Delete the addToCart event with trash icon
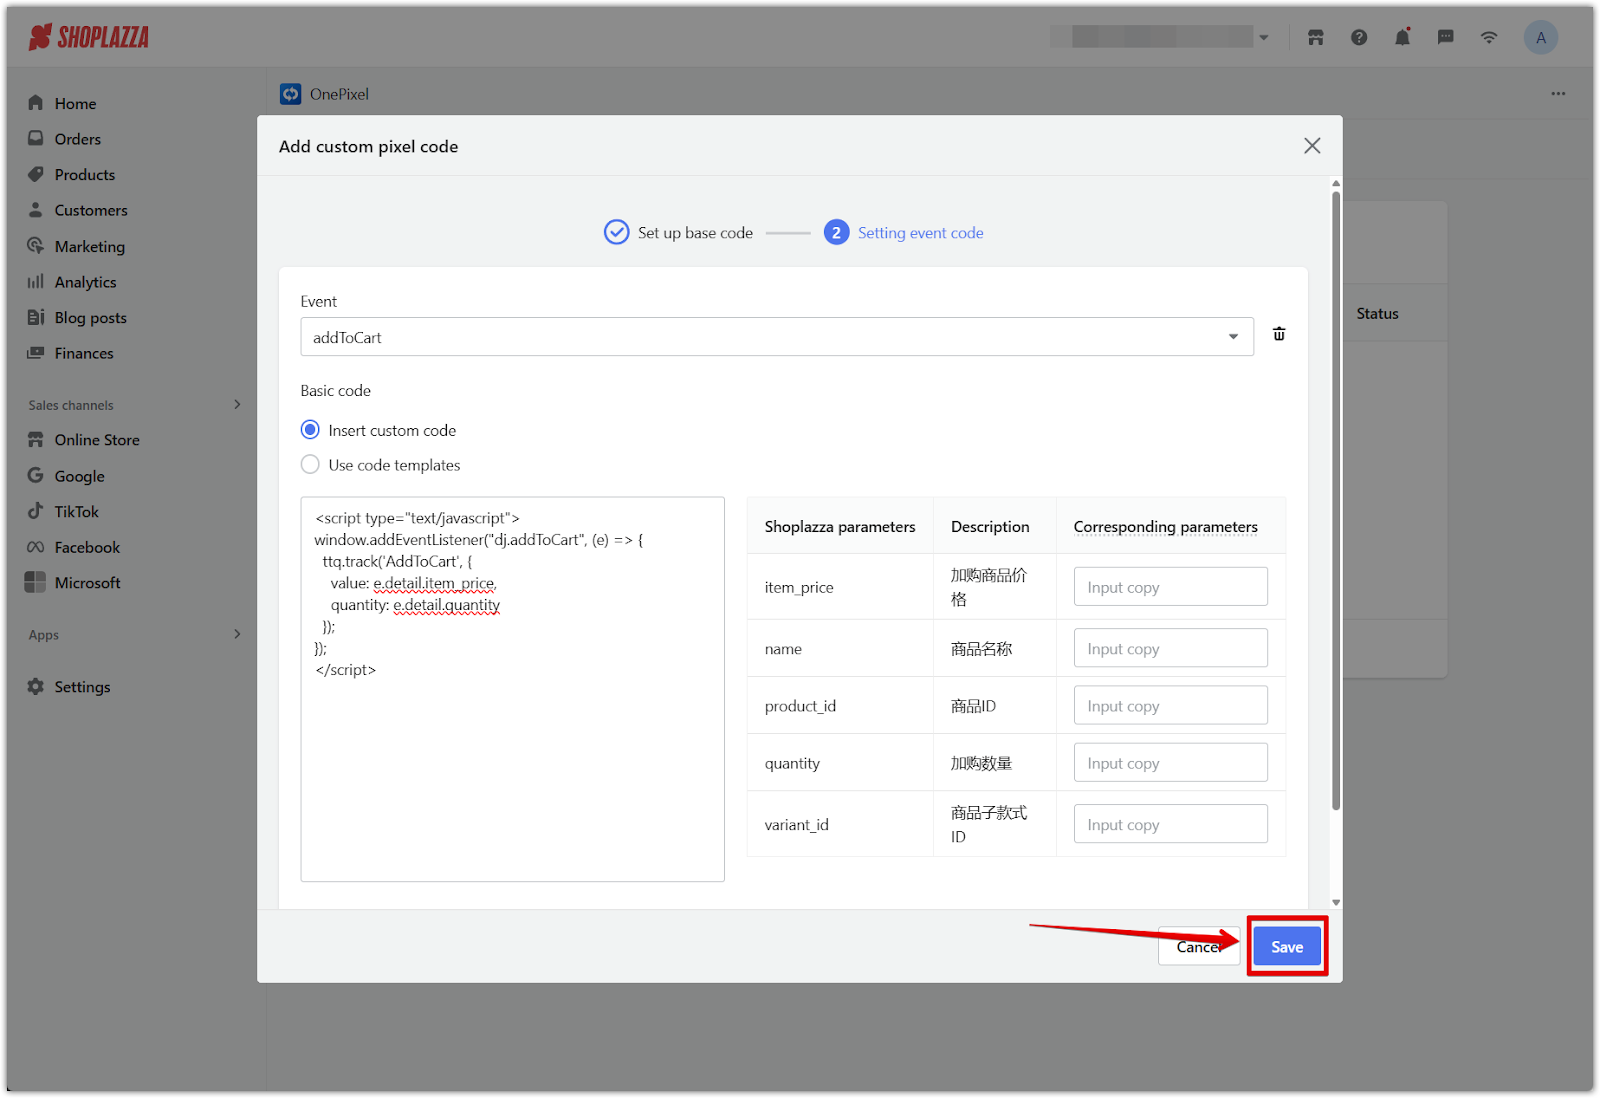Image resolution: width=1600 pixels, height=1098 pixels. (x=1279, y=334)
